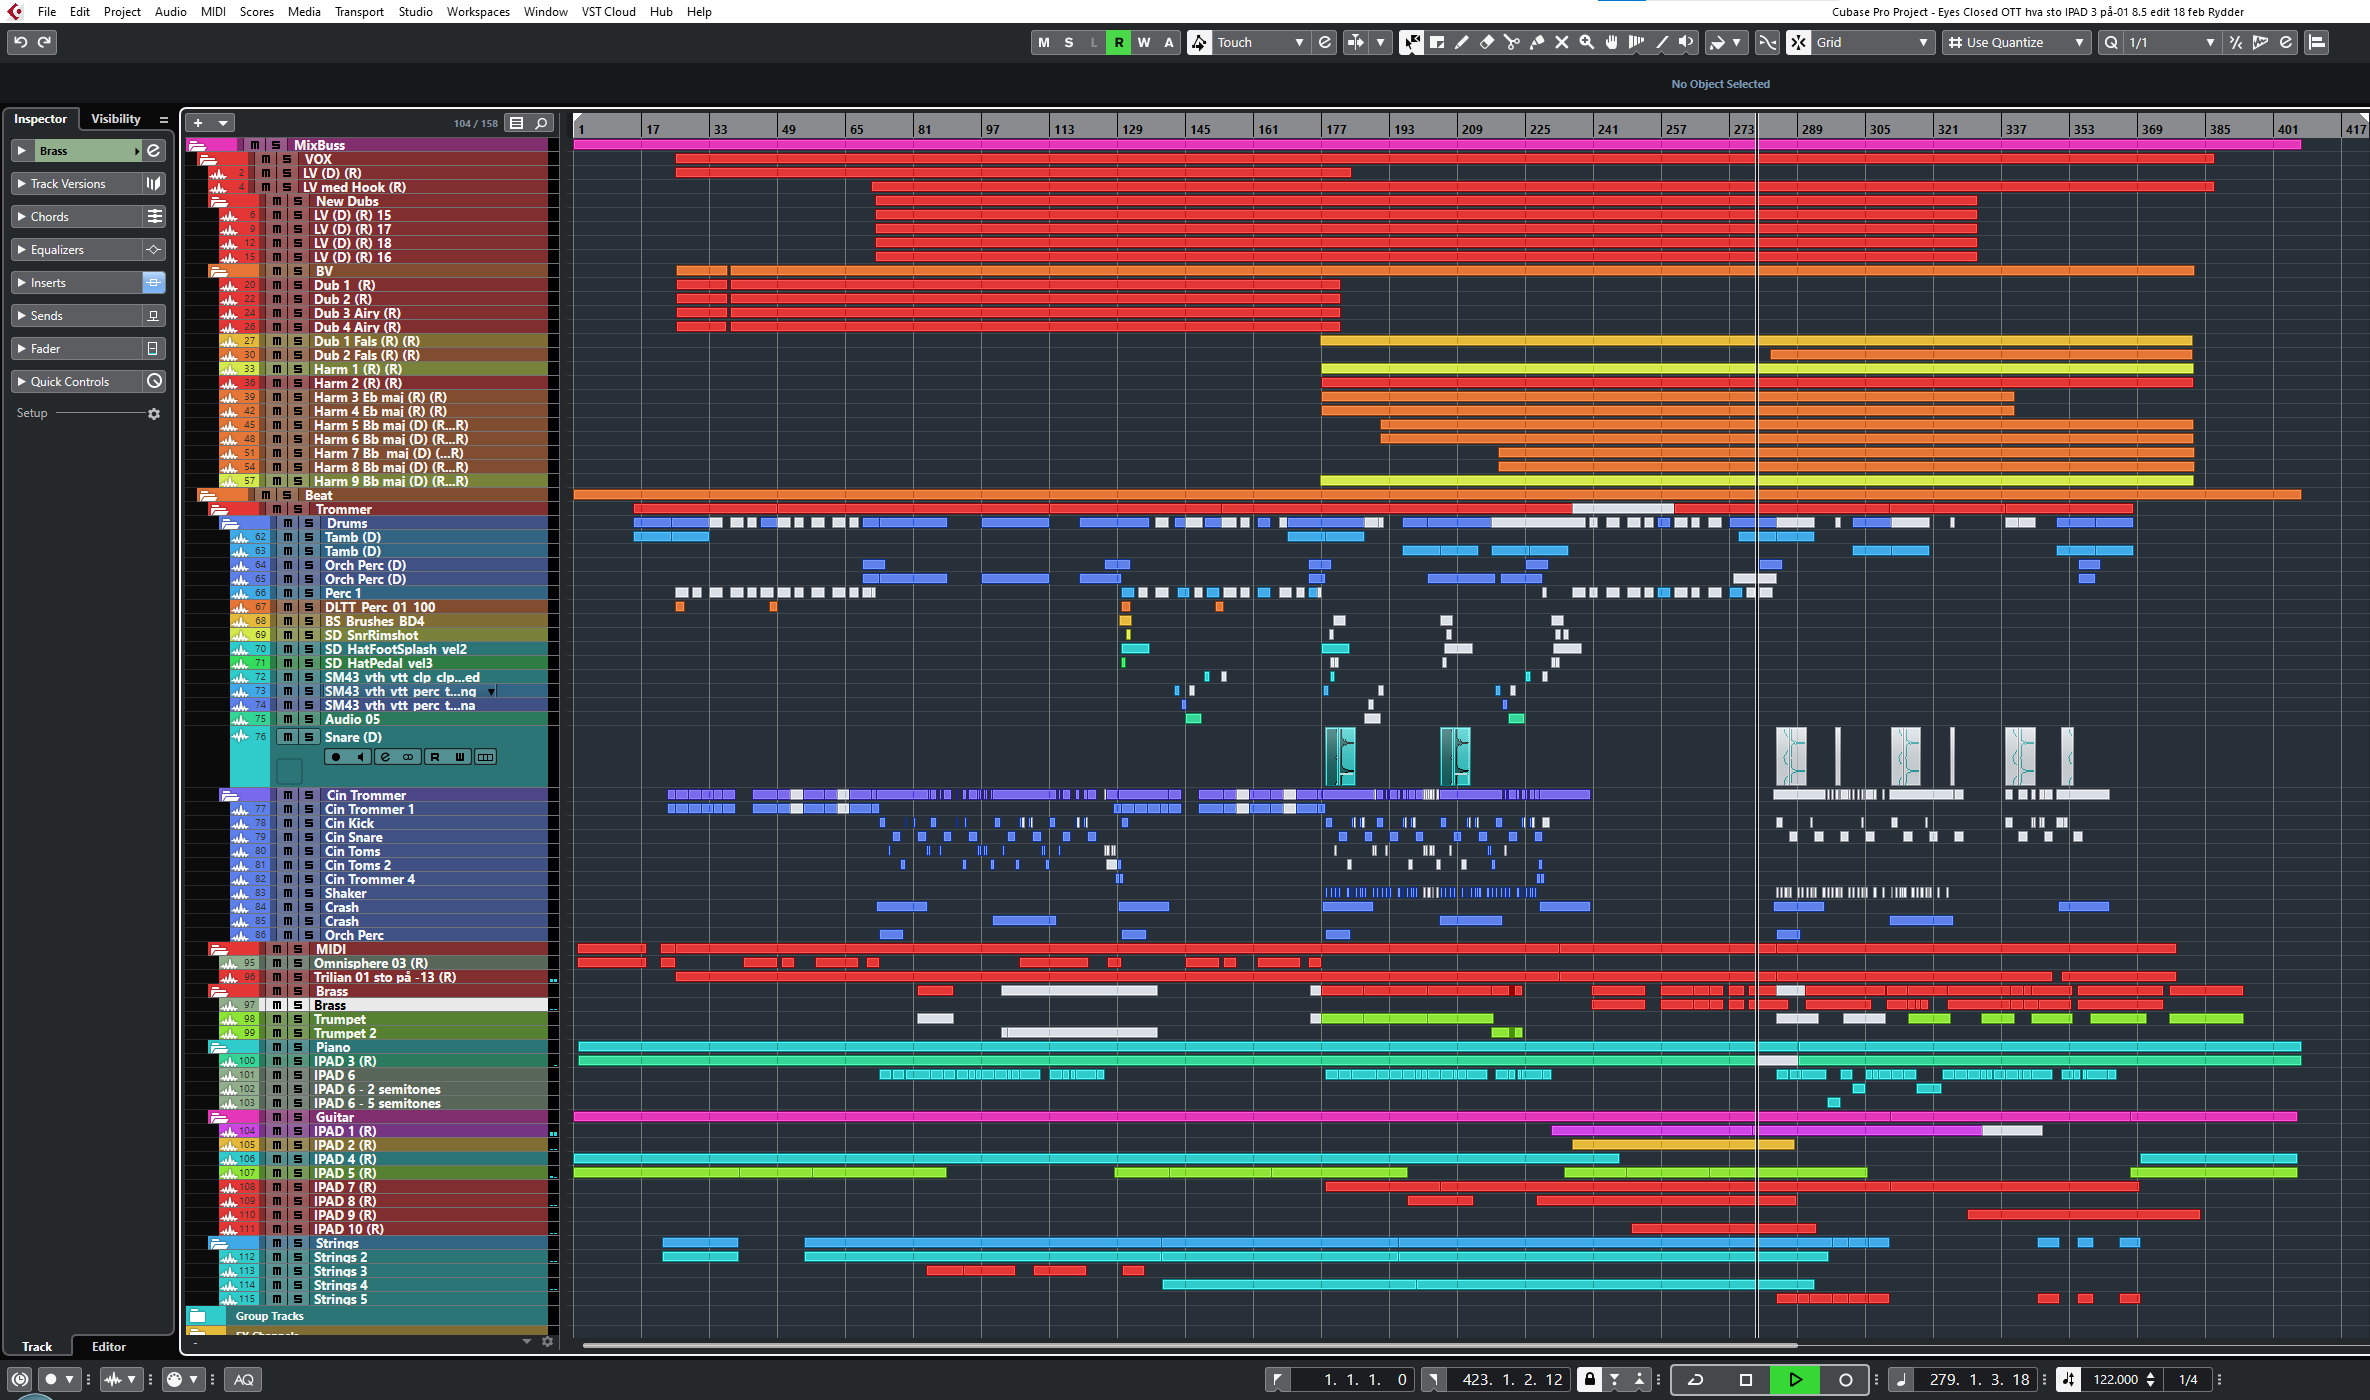
Task: Click the AQ button in transport bar
Action: pos(244,1380)
